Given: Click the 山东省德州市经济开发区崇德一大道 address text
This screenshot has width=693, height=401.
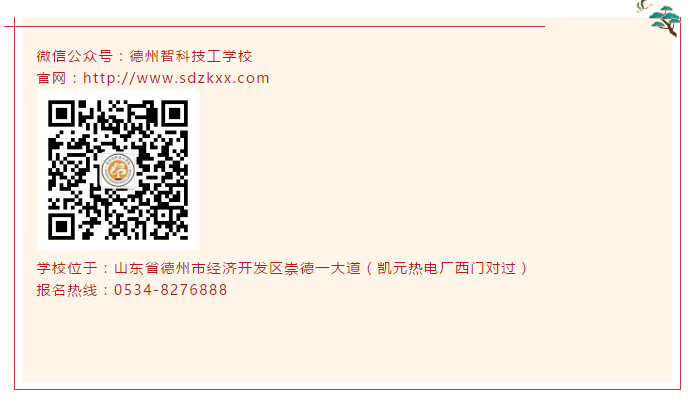Looking at the screenshot, I should [237, 268].
